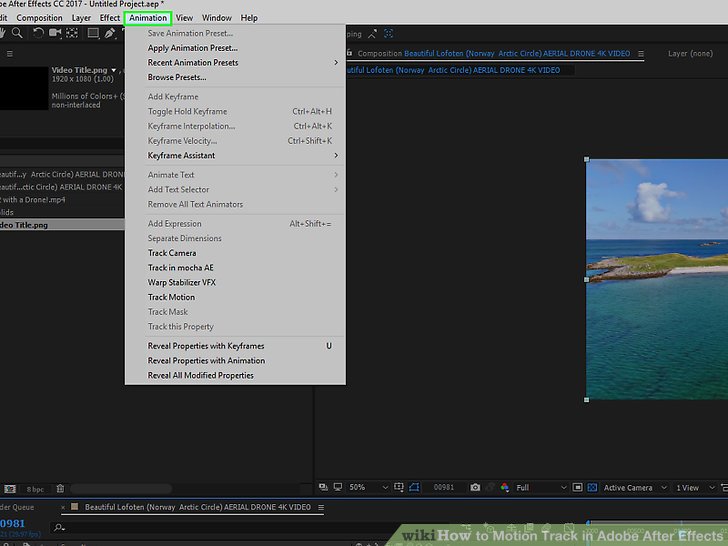Select the Pan Behind anchor point tool
The image size is (728, 546).
pos(72,33)
